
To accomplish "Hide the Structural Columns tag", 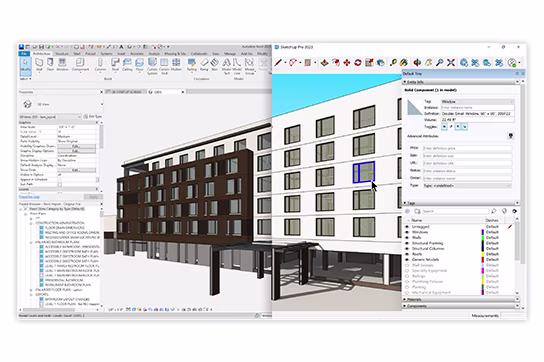I will tap(407, 249).
